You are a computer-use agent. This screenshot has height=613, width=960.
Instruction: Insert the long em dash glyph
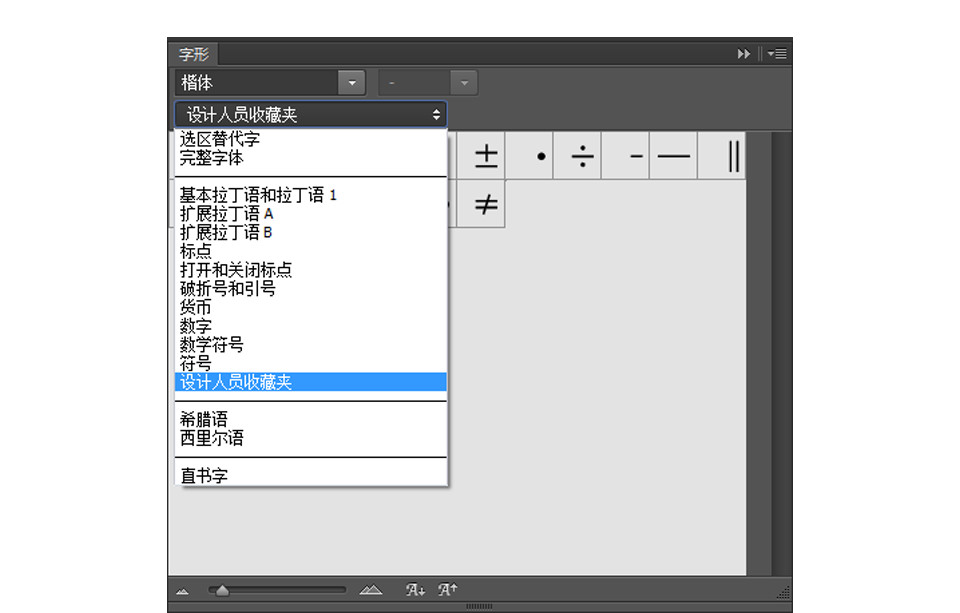(673, 156)
